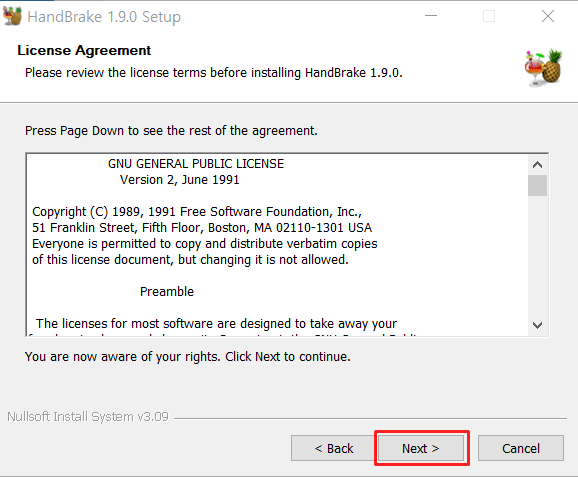
Task: Click the 'HandBrake 1.9.0 Setup' title text
Action: click(104, 17)
